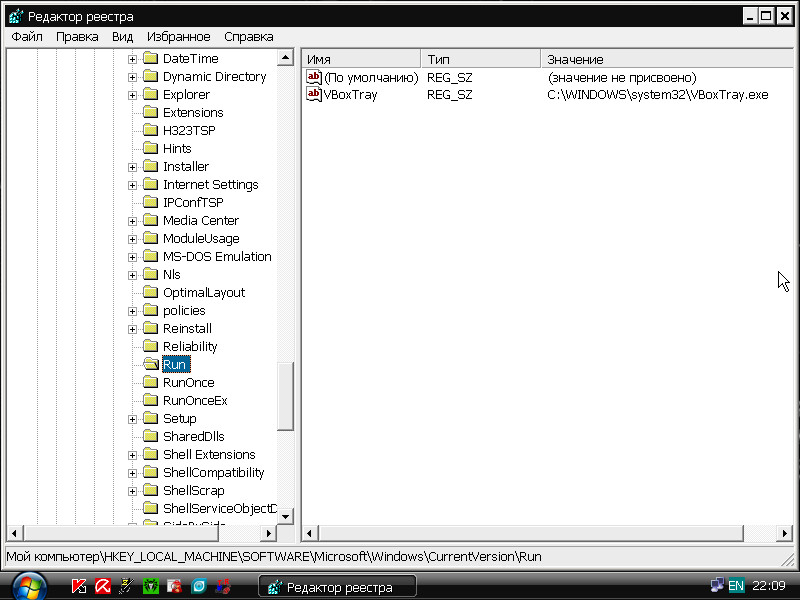Click the VBoxTray.exe path value
This screenshot has width=800, height=600.
click(658, 95)
